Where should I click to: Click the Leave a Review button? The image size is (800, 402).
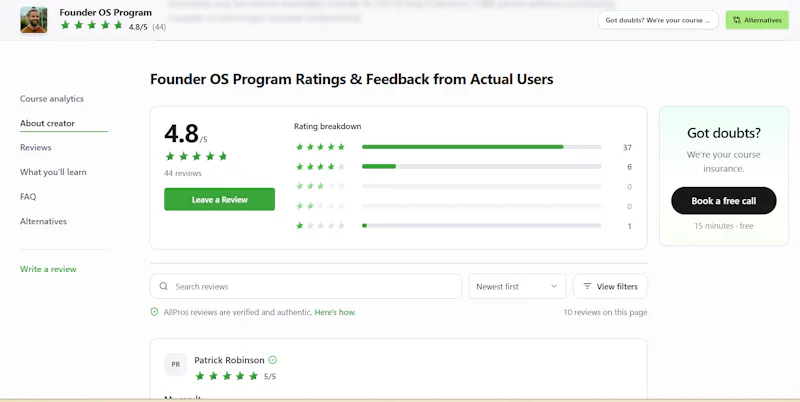(219, 199)
